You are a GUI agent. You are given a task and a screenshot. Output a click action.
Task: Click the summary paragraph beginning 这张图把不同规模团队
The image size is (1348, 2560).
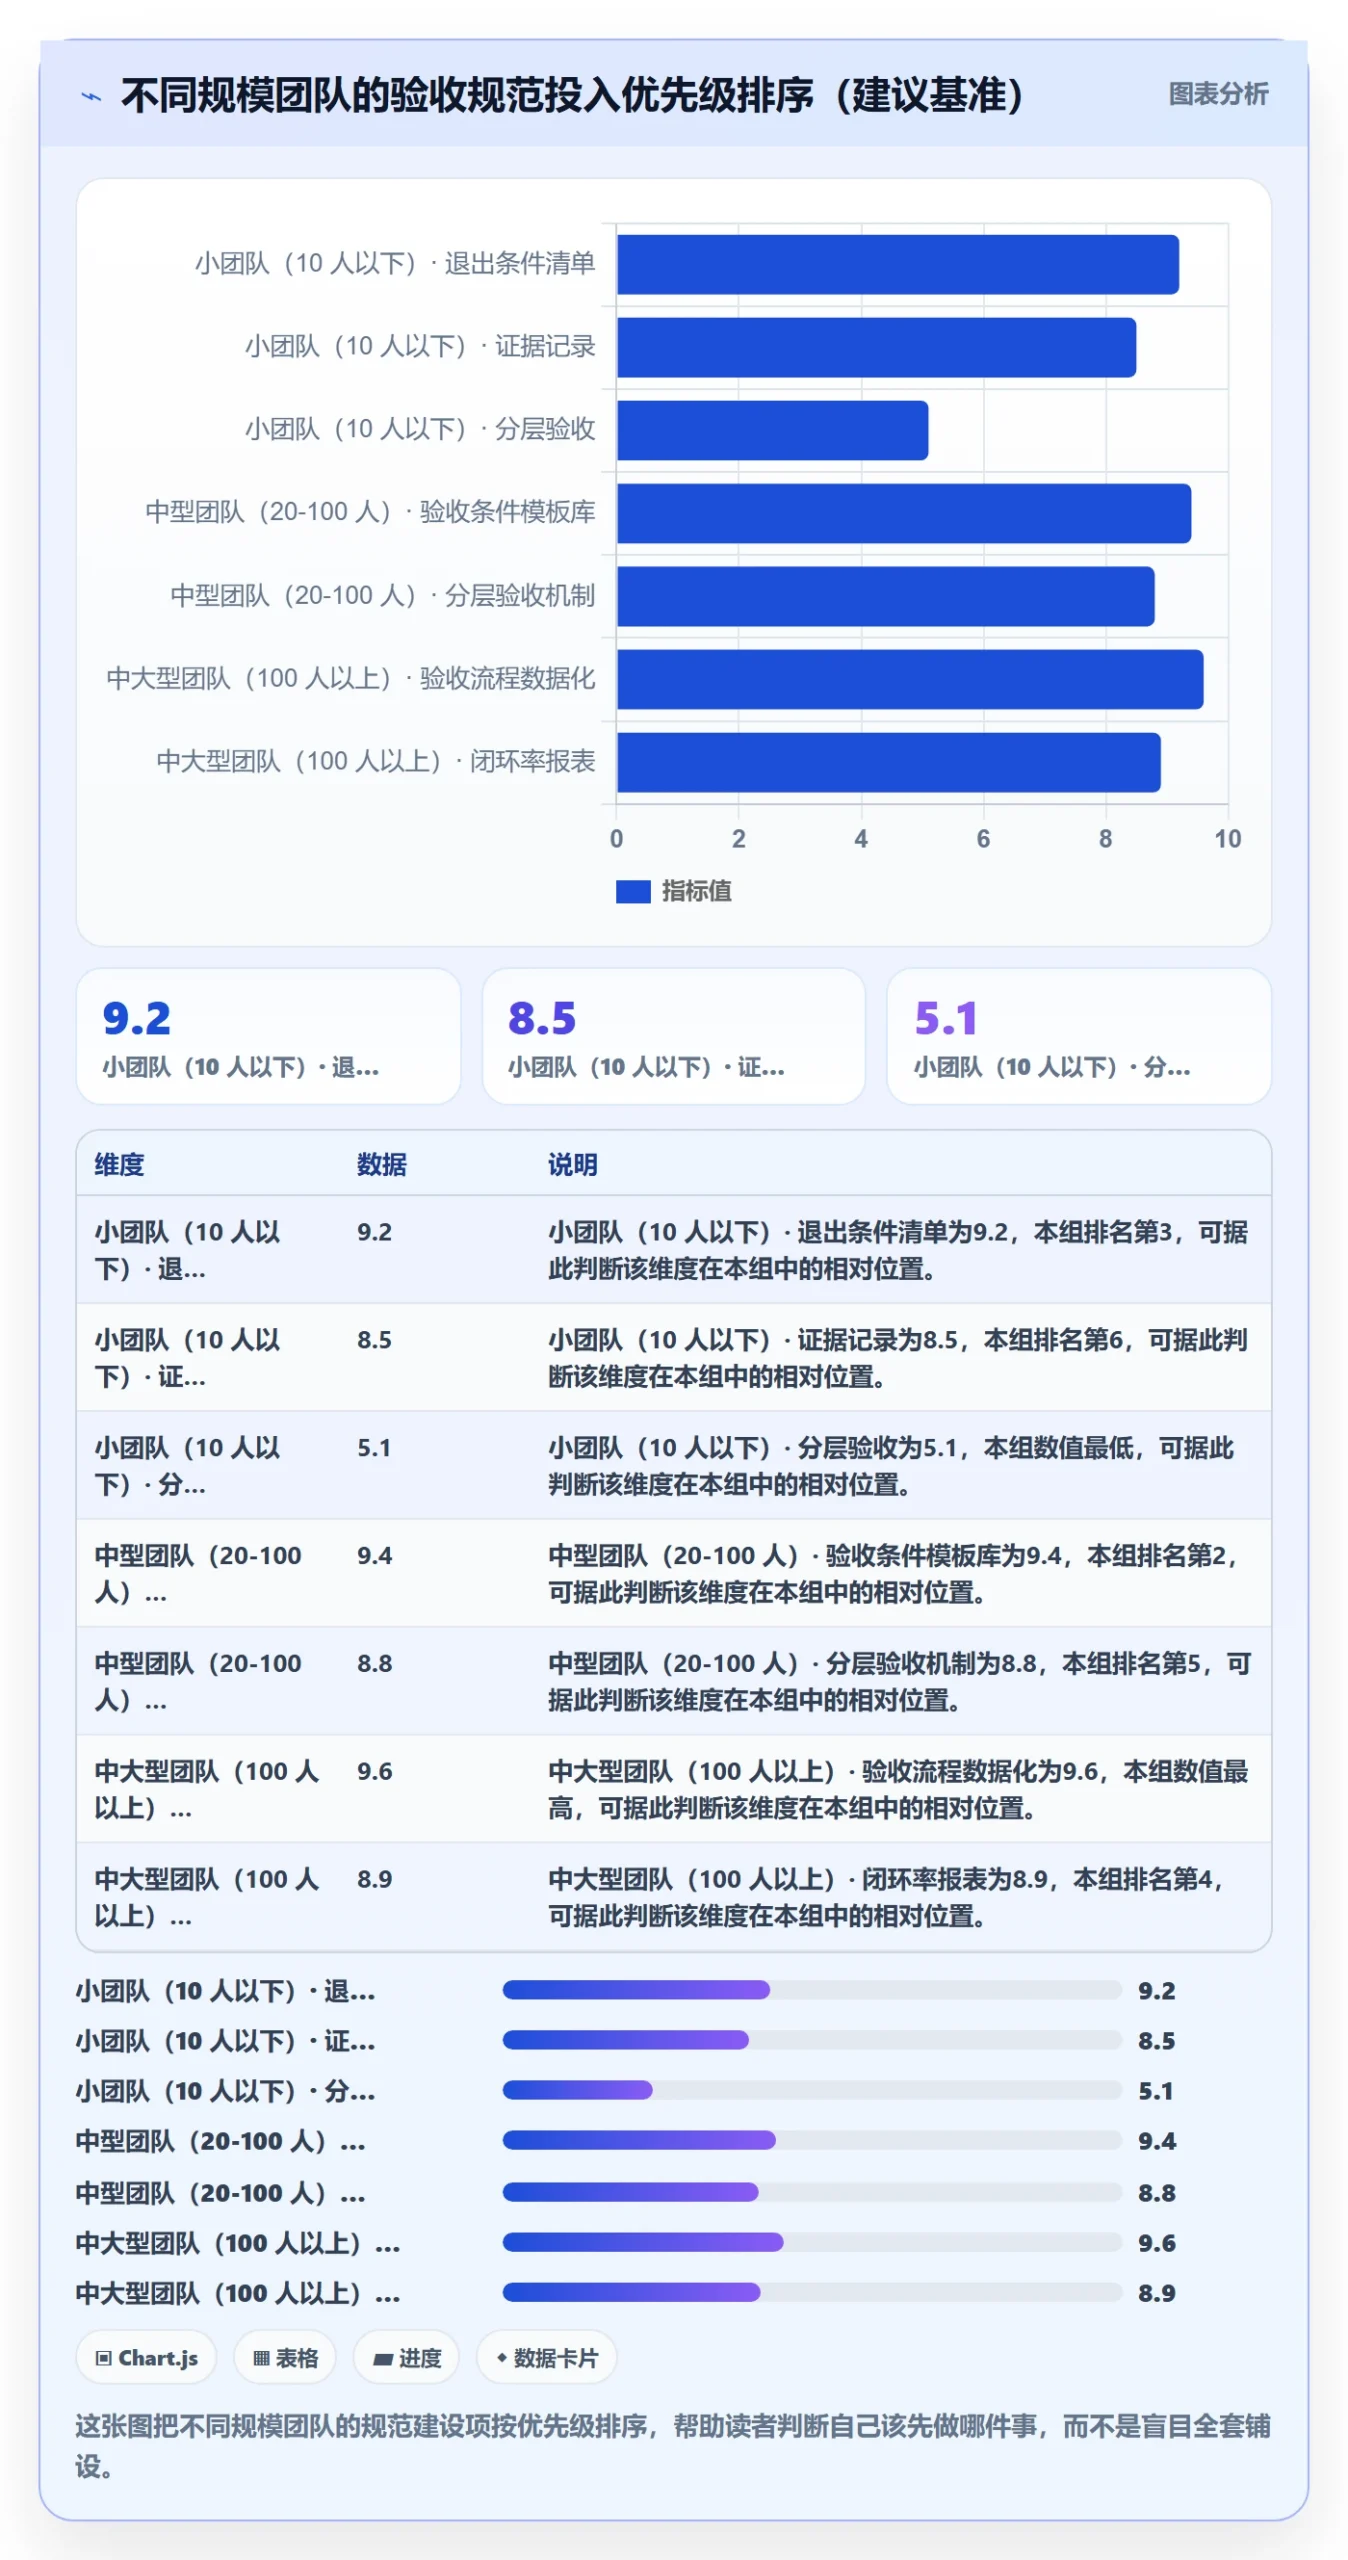672,2445
